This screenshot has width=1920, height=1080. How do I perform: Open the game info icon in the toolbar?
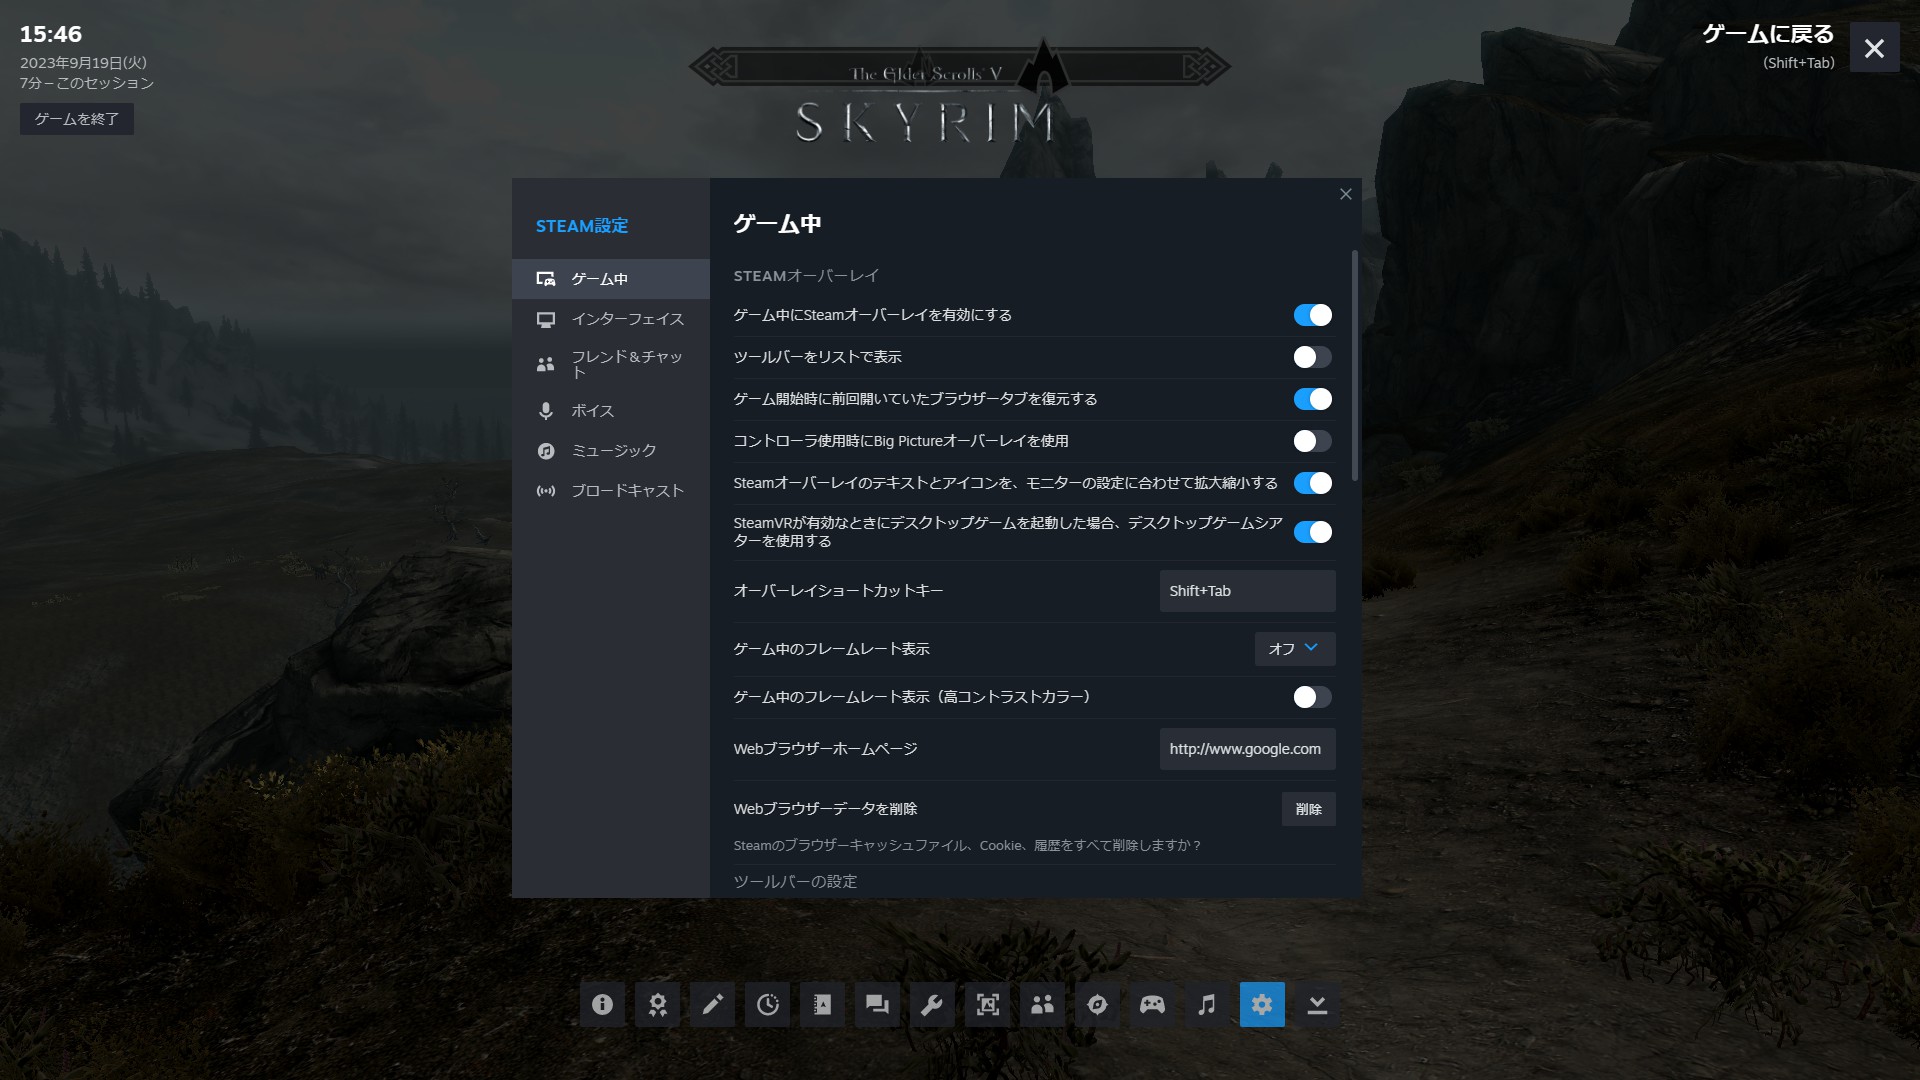point(602,1004)
